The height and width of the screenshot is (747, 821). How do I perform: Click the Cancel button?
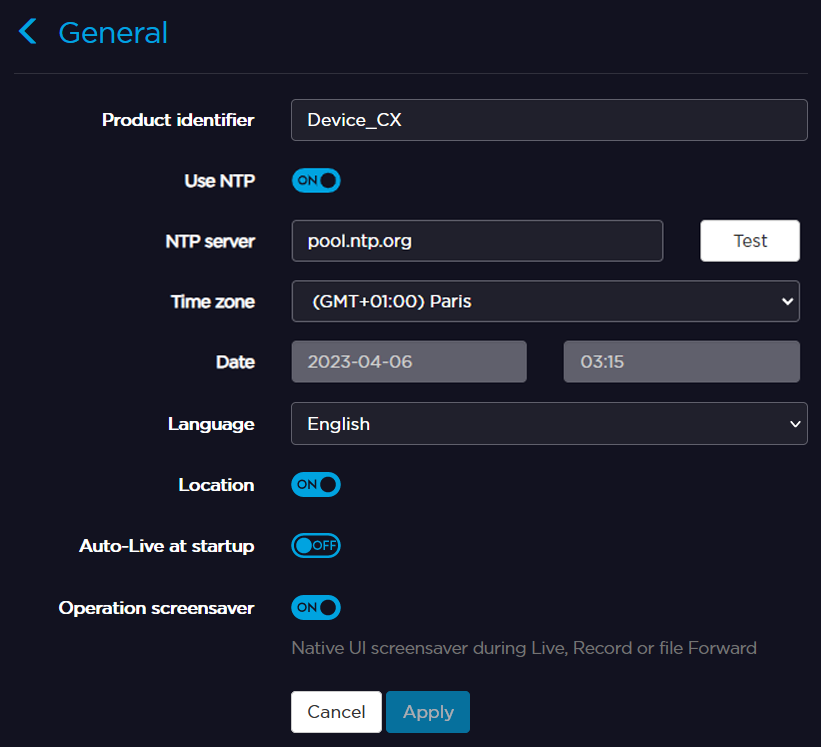coord(336,712)
